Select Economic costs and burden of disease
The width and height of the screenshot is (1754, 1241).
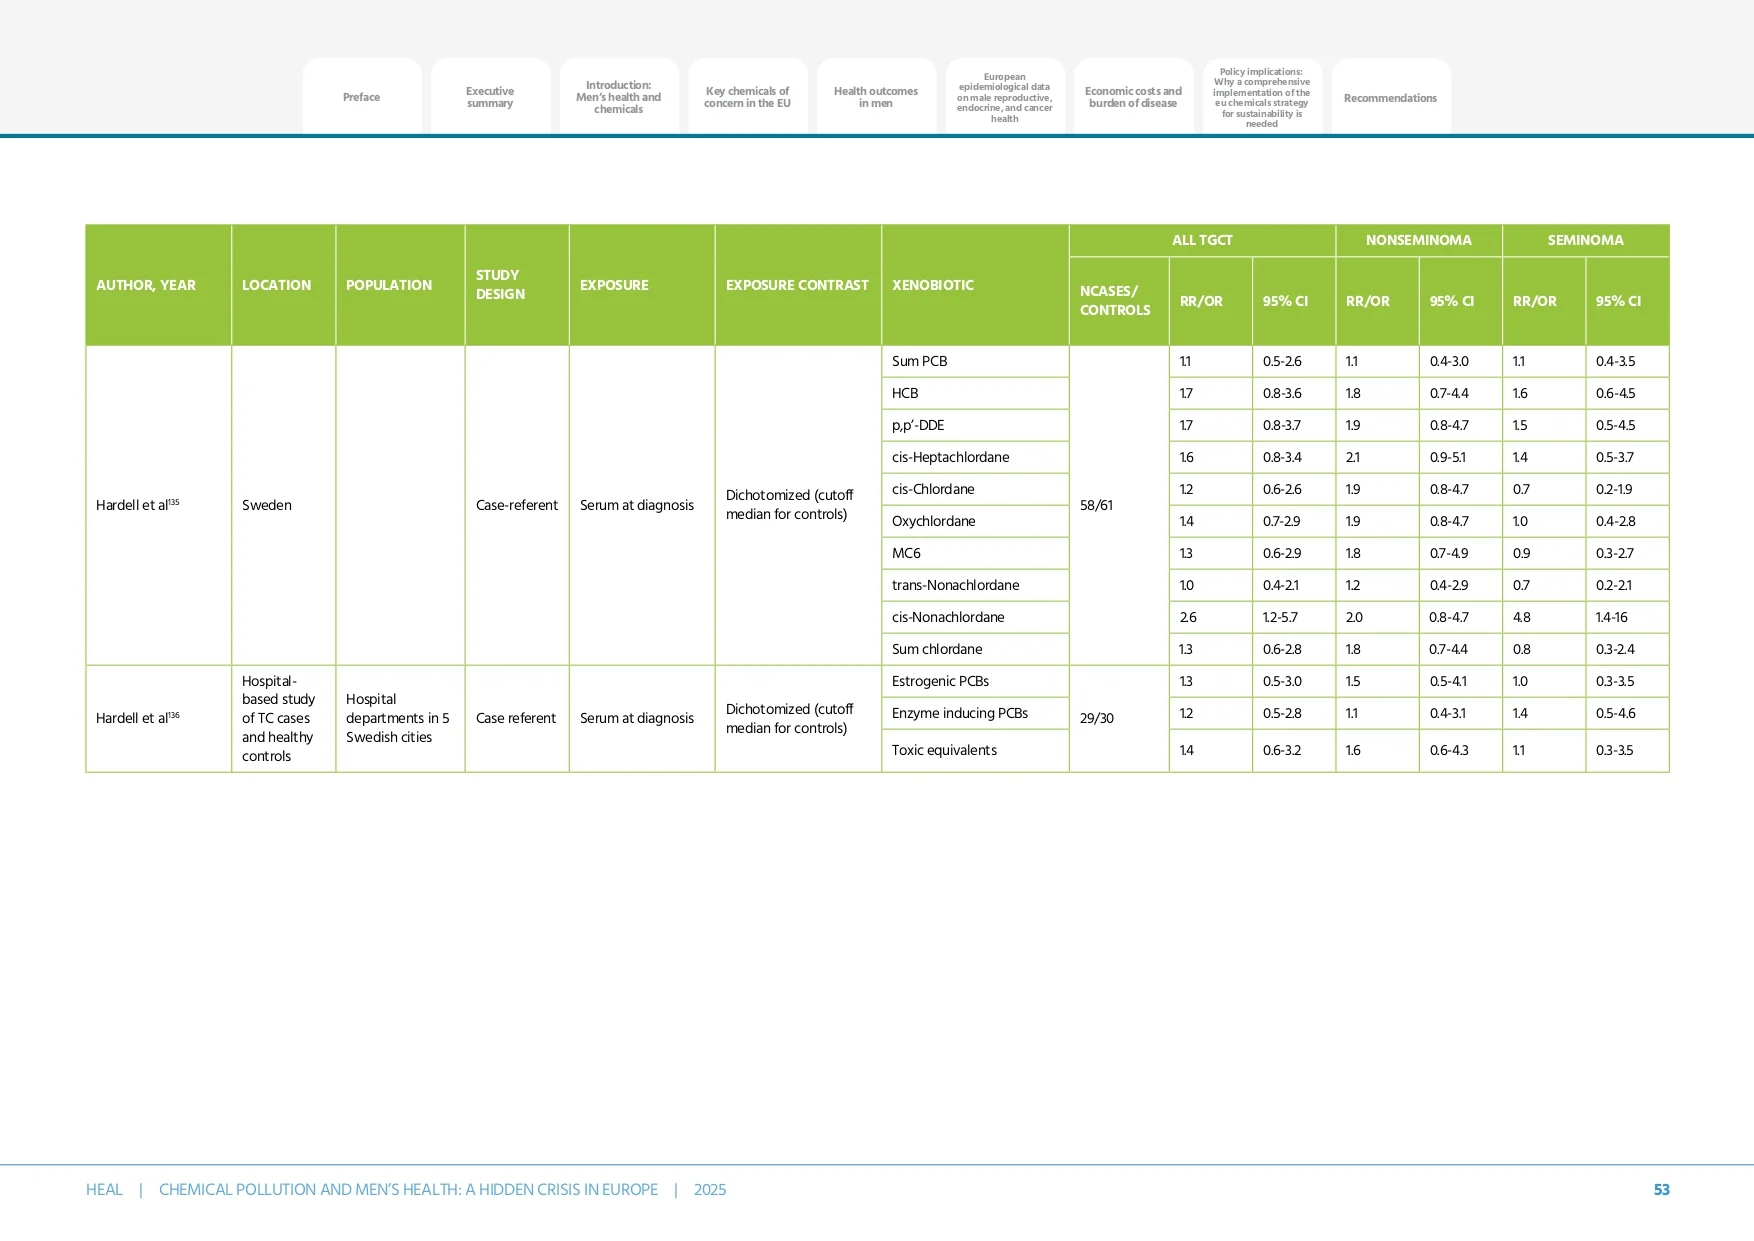[1133, 97]
